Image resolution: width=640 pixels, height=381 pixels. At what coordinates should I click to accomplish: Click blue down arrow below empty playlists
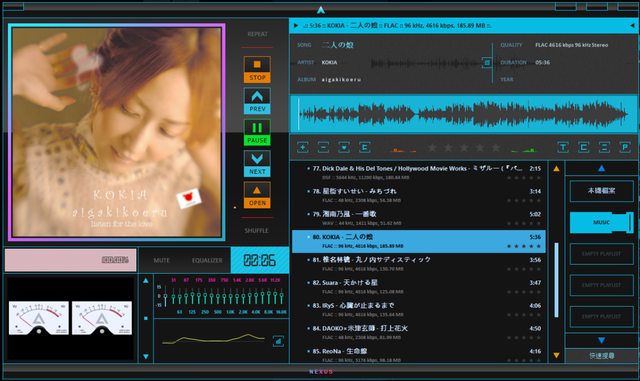(601, 340)
